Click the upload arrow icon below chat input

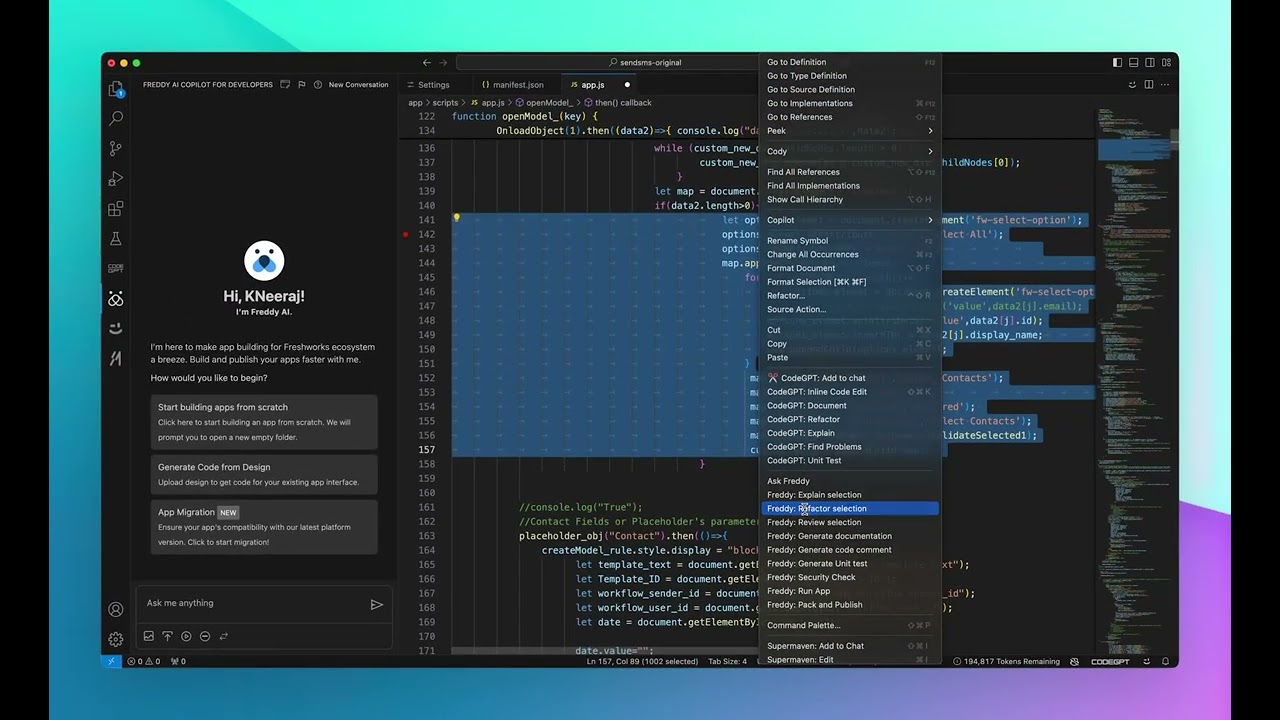[167, 636]
